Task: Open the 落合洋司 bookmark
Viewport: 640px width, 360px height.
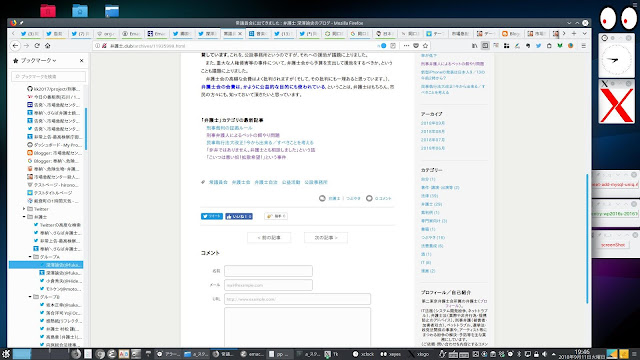Action: click(60, 313)
